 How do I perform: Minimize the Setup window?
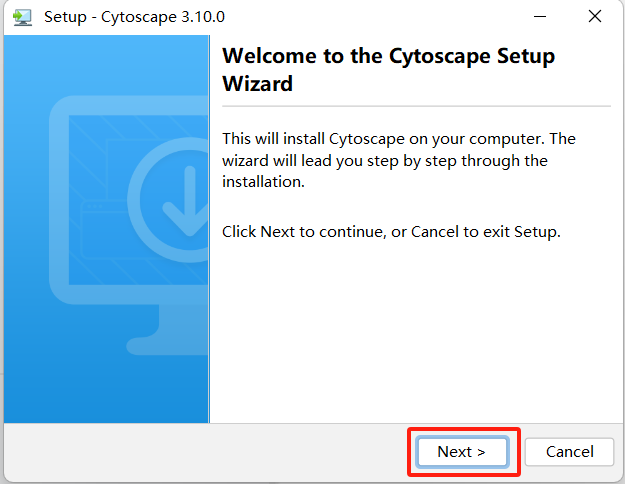coord(541,17)
